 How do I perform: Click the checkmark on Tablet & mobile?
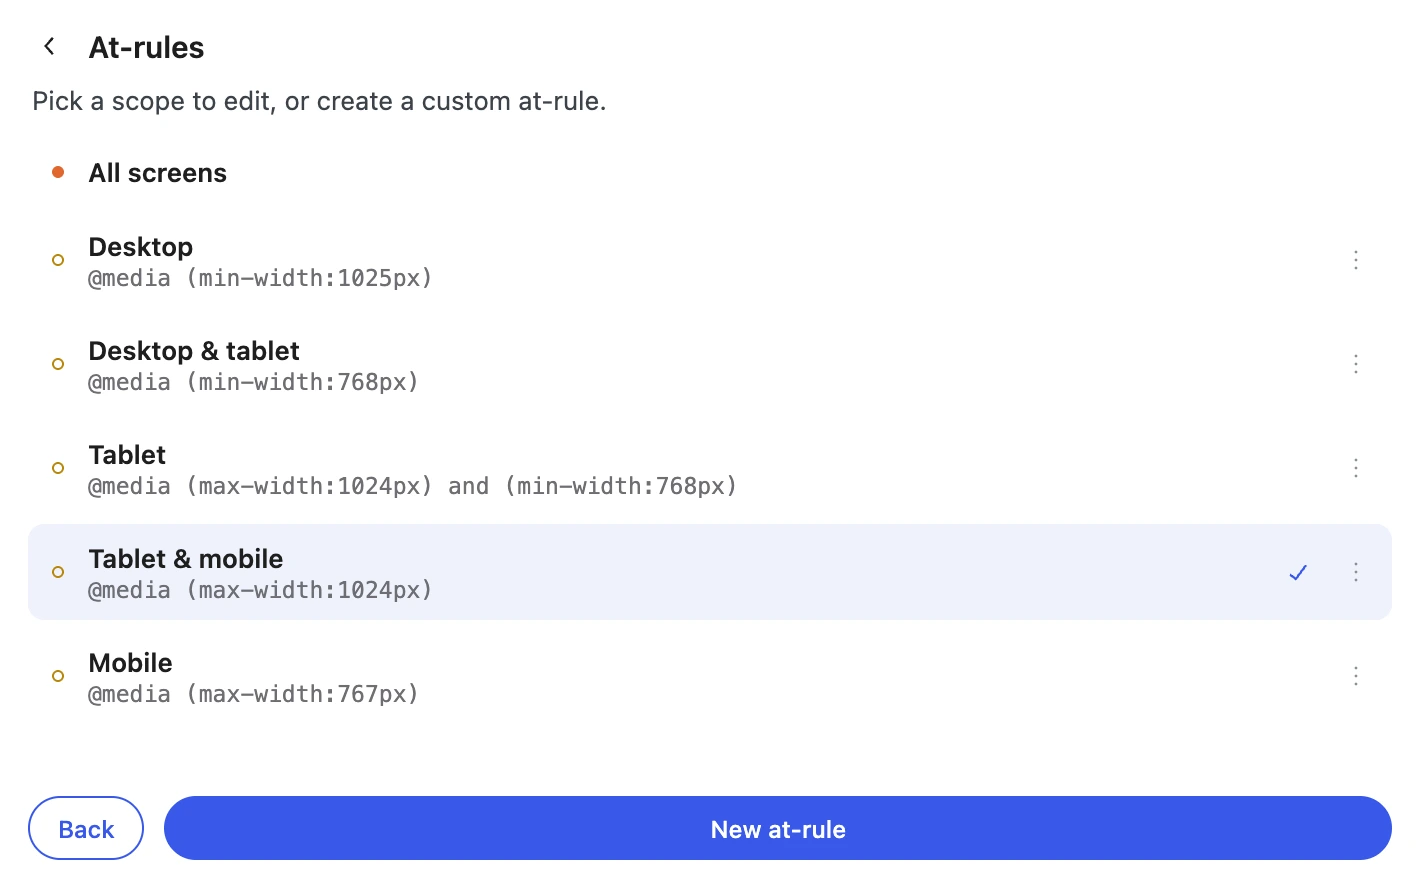tap(1298, 572)
